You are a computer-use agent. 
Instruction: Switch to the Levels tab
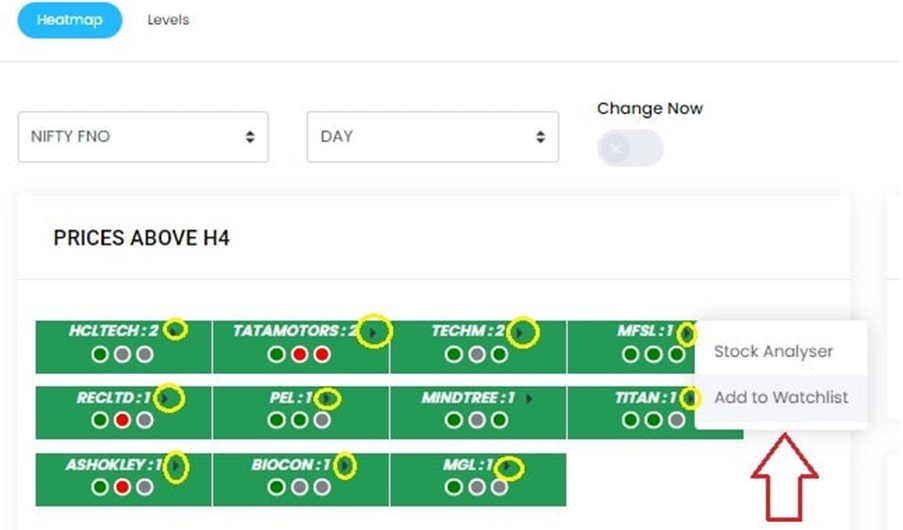click(168, 20)
